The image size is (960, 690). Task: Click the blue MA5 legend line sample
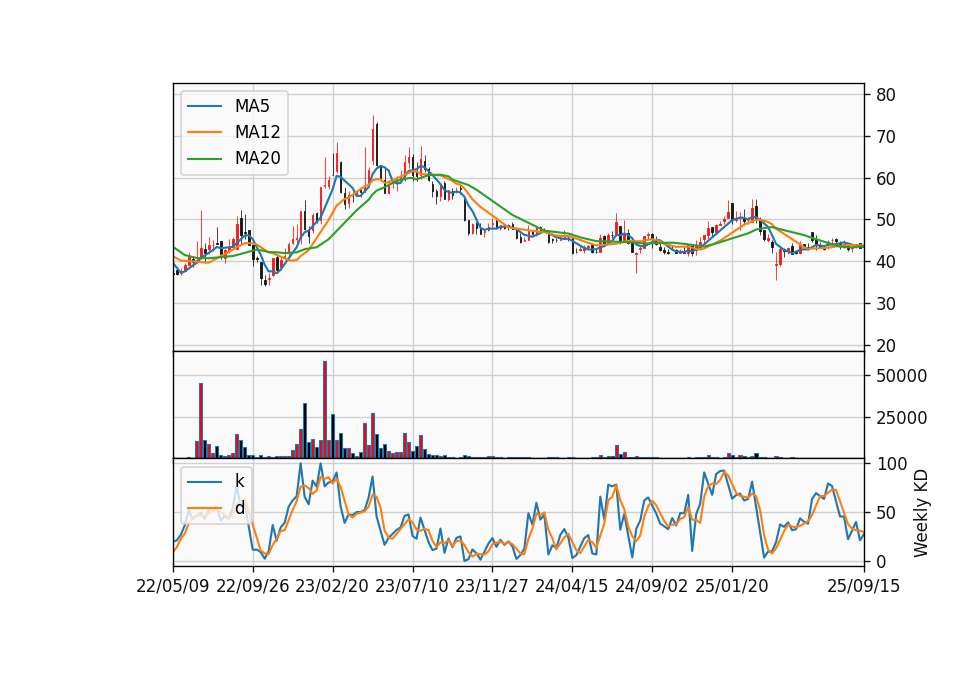coord(204,106)
